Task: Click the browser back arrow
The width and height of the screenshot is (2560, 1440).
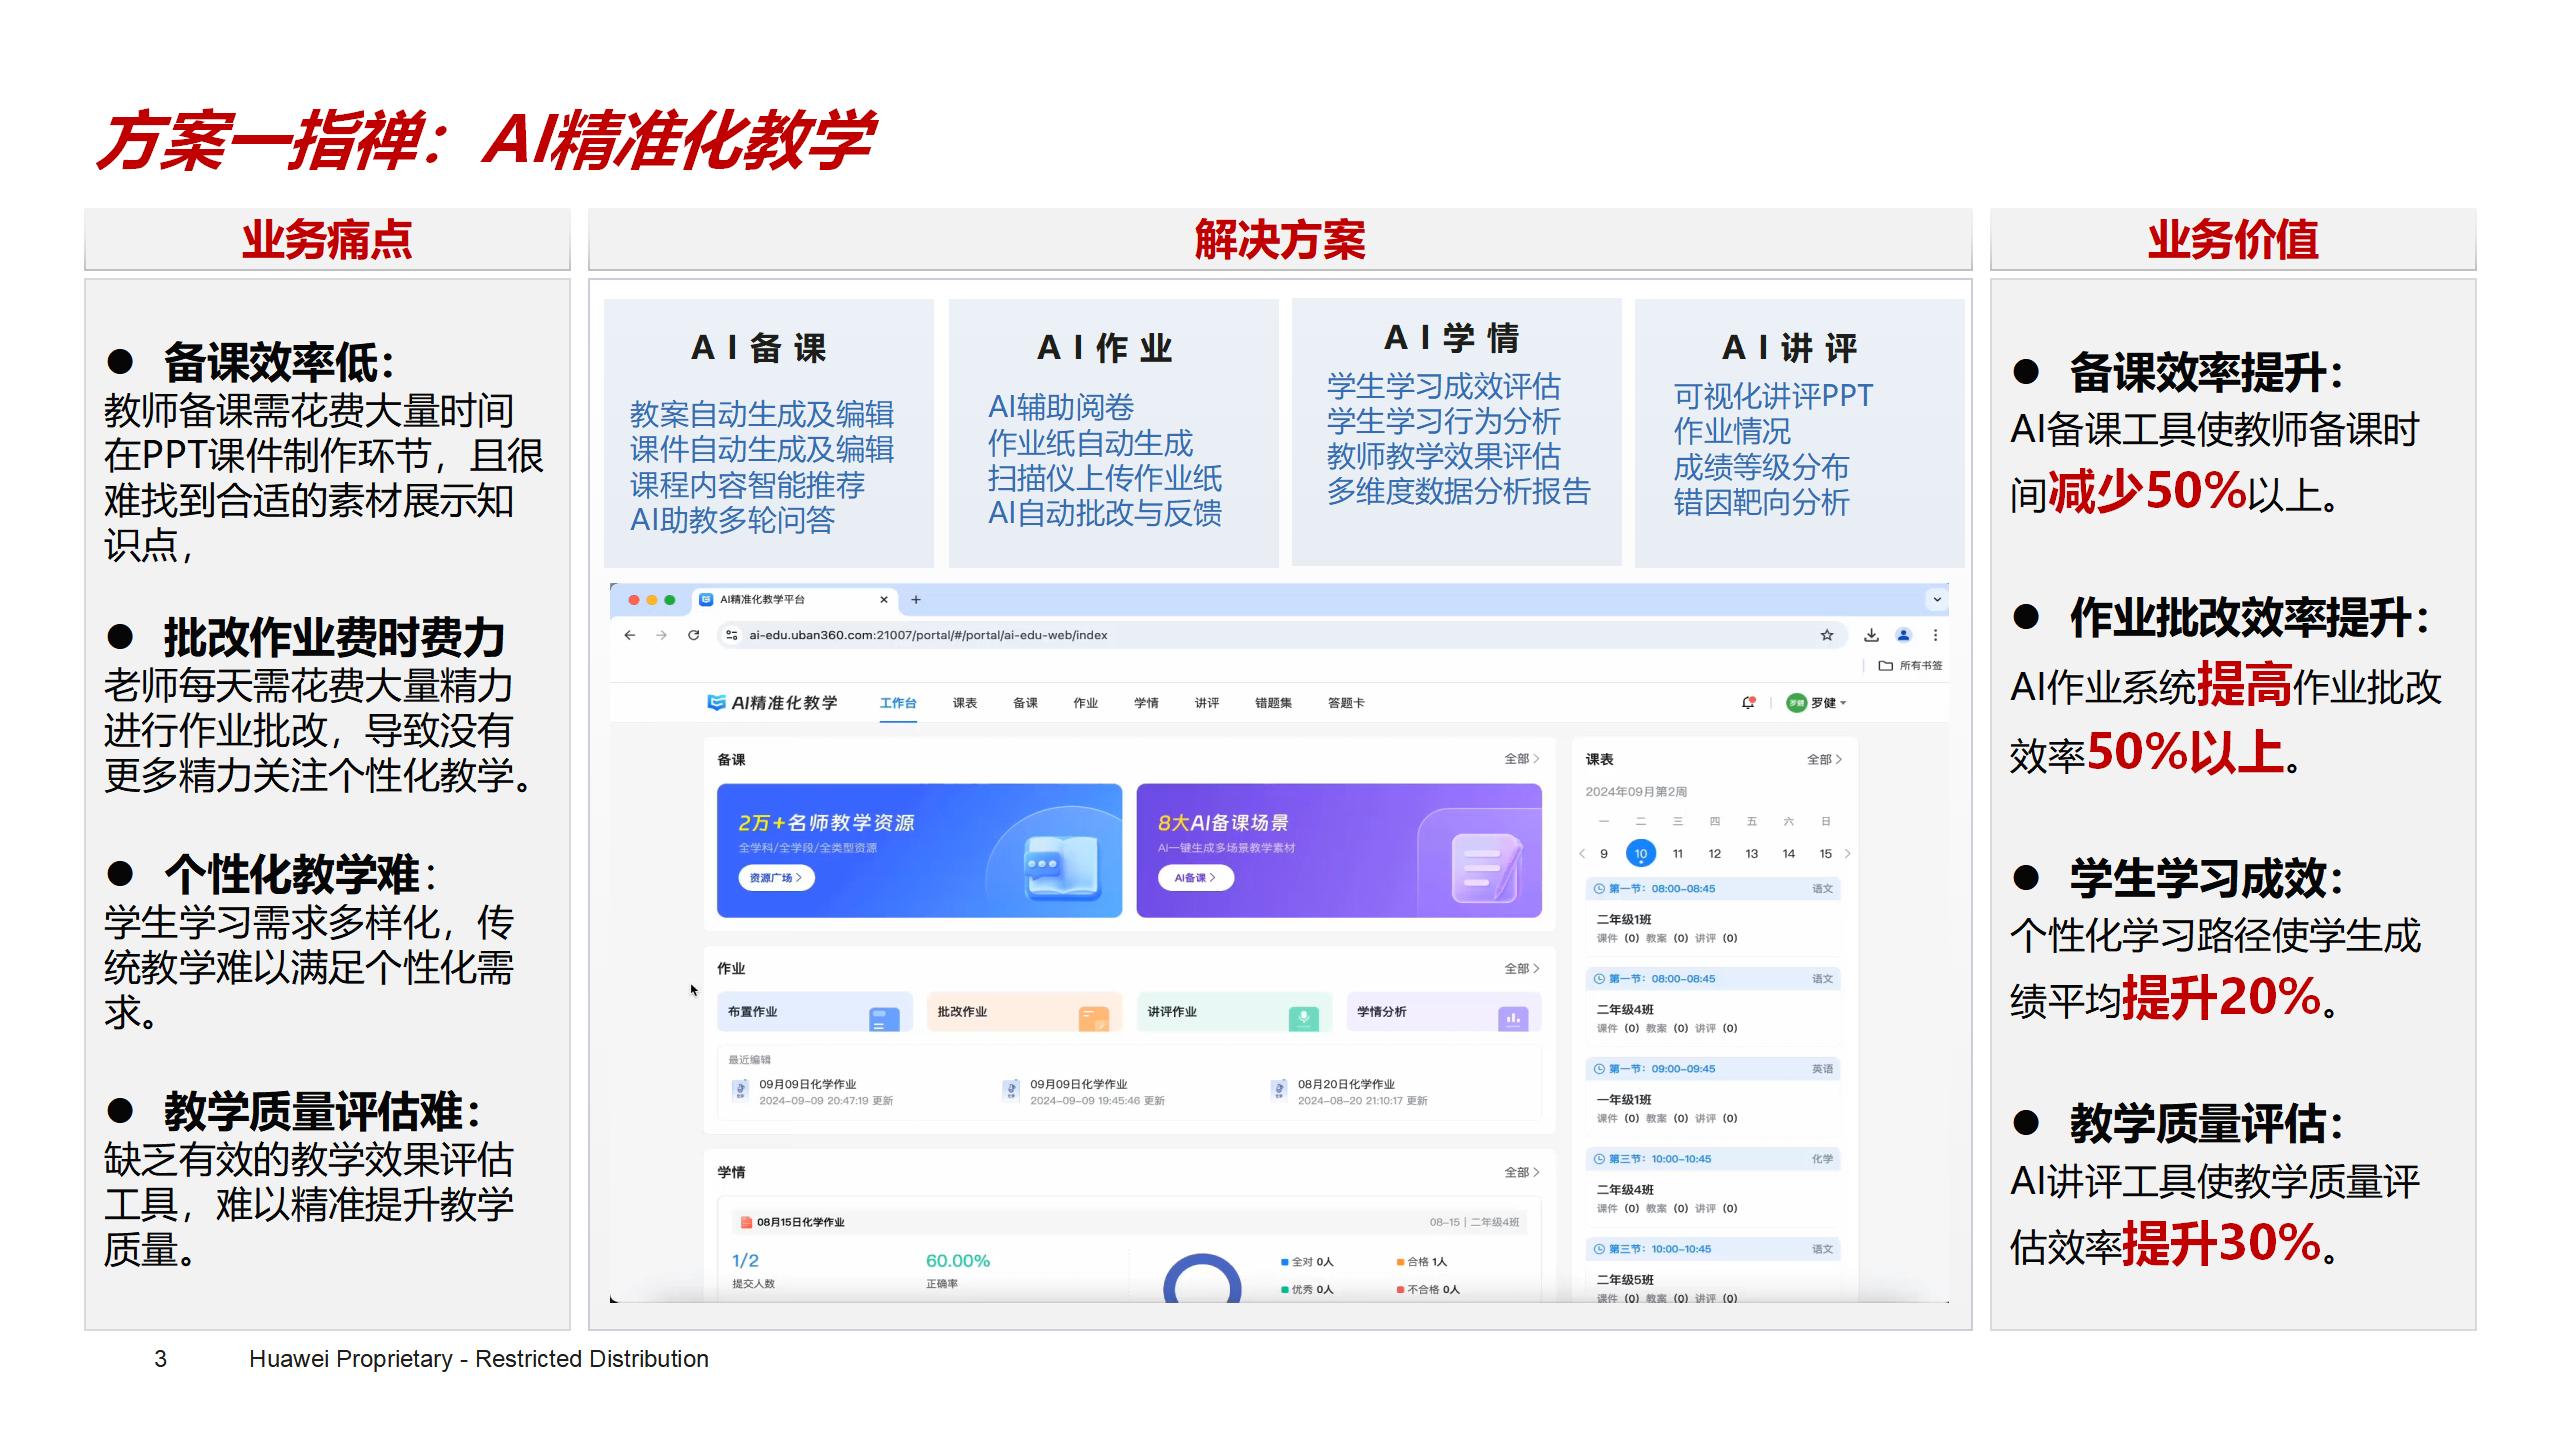Action: pos(629,635)
